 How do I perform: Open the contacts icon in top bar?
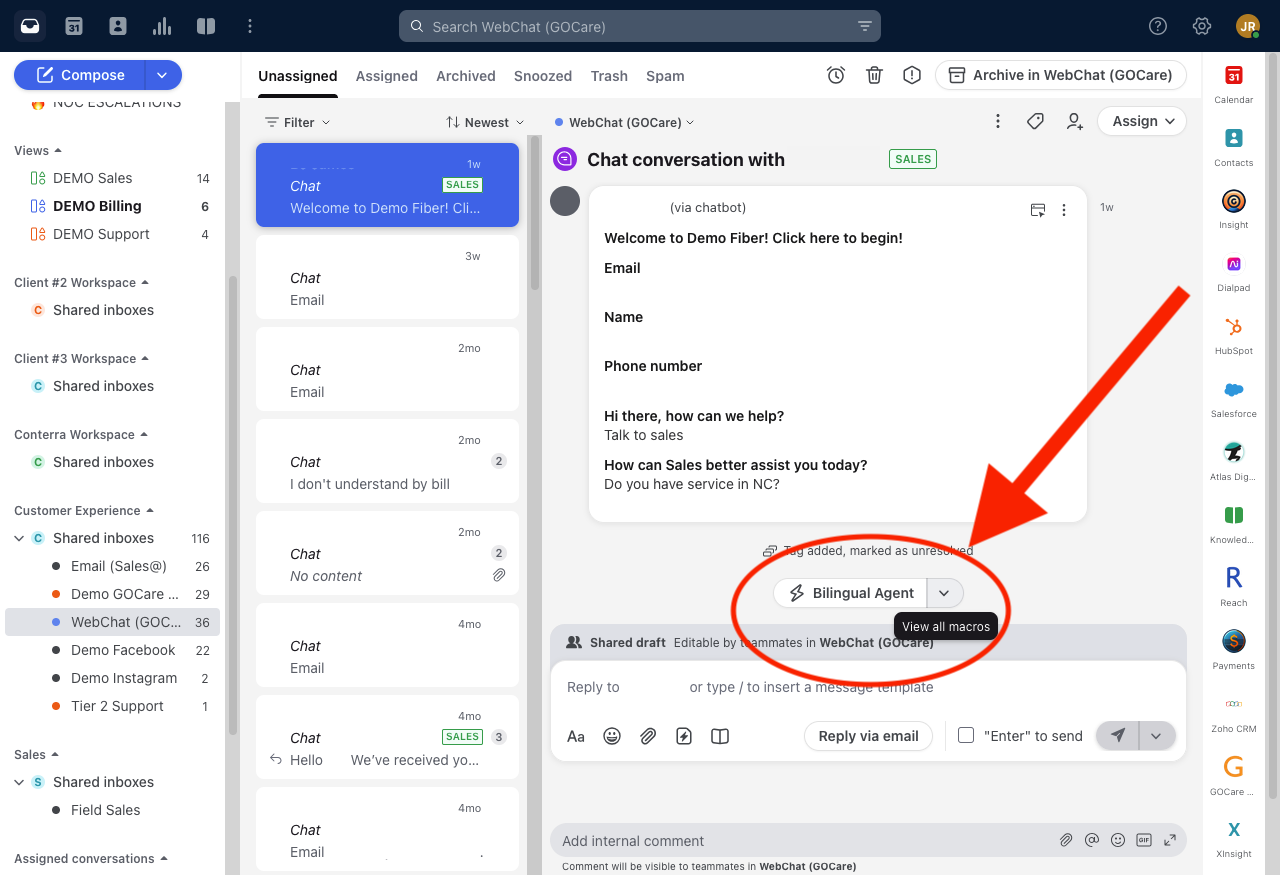coord(118,26)
